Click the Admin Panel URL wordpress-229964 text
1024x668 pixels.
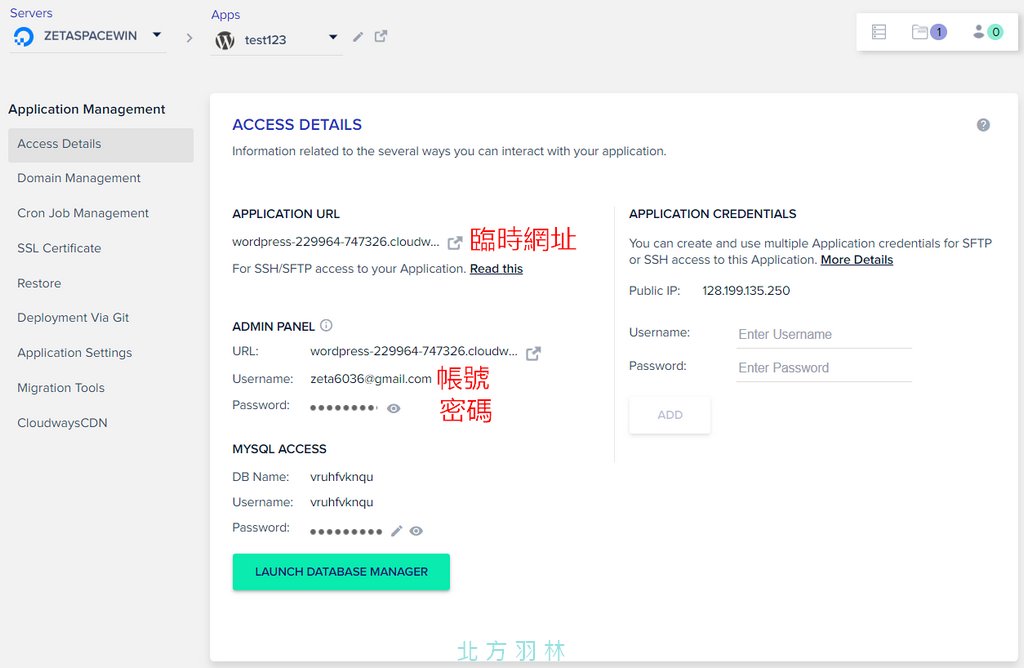413,351
